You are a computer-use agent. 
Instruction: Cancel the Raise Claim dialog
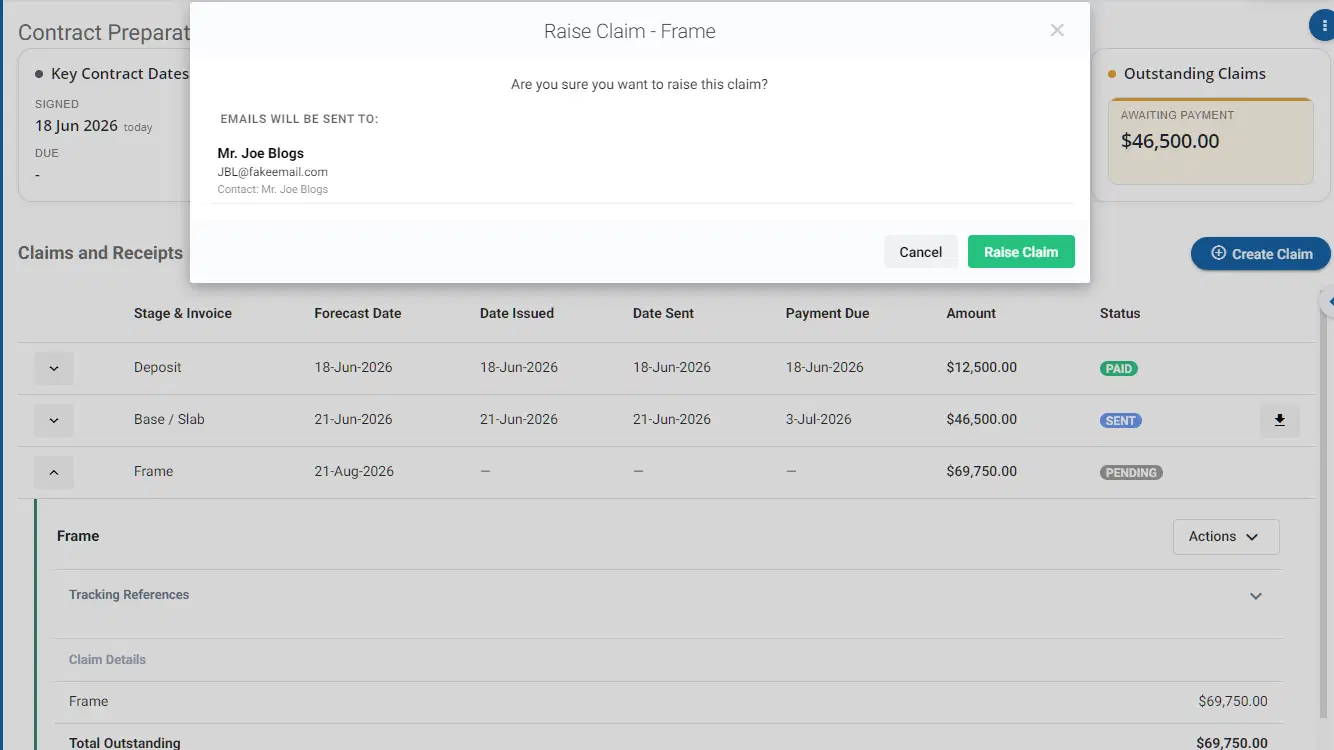click(920, 252)
